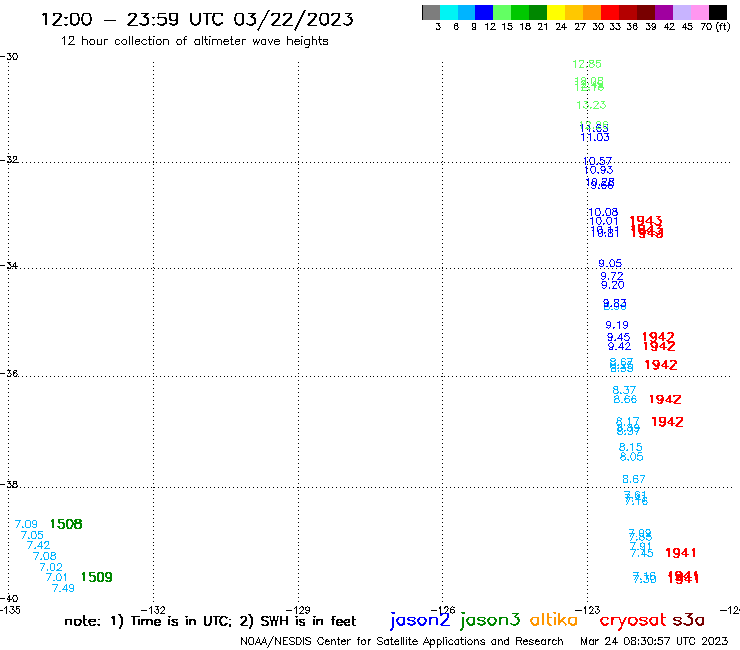This screenshot has height=650, width=740.
Task: Click the latitude axis label "-34"
Action: [9, 265]
